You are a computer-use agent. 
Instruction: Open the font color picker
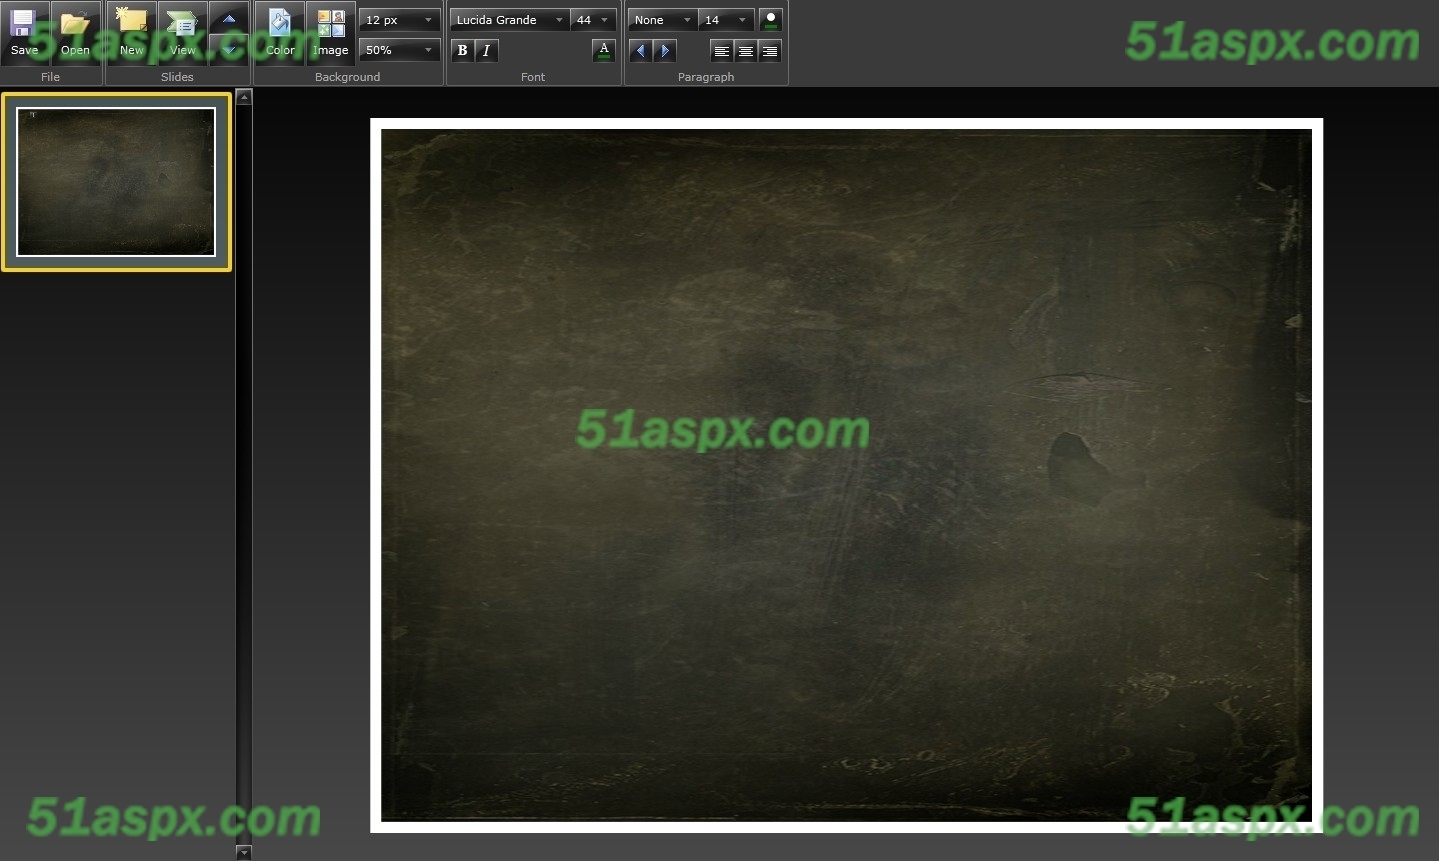tap(604, 50)
